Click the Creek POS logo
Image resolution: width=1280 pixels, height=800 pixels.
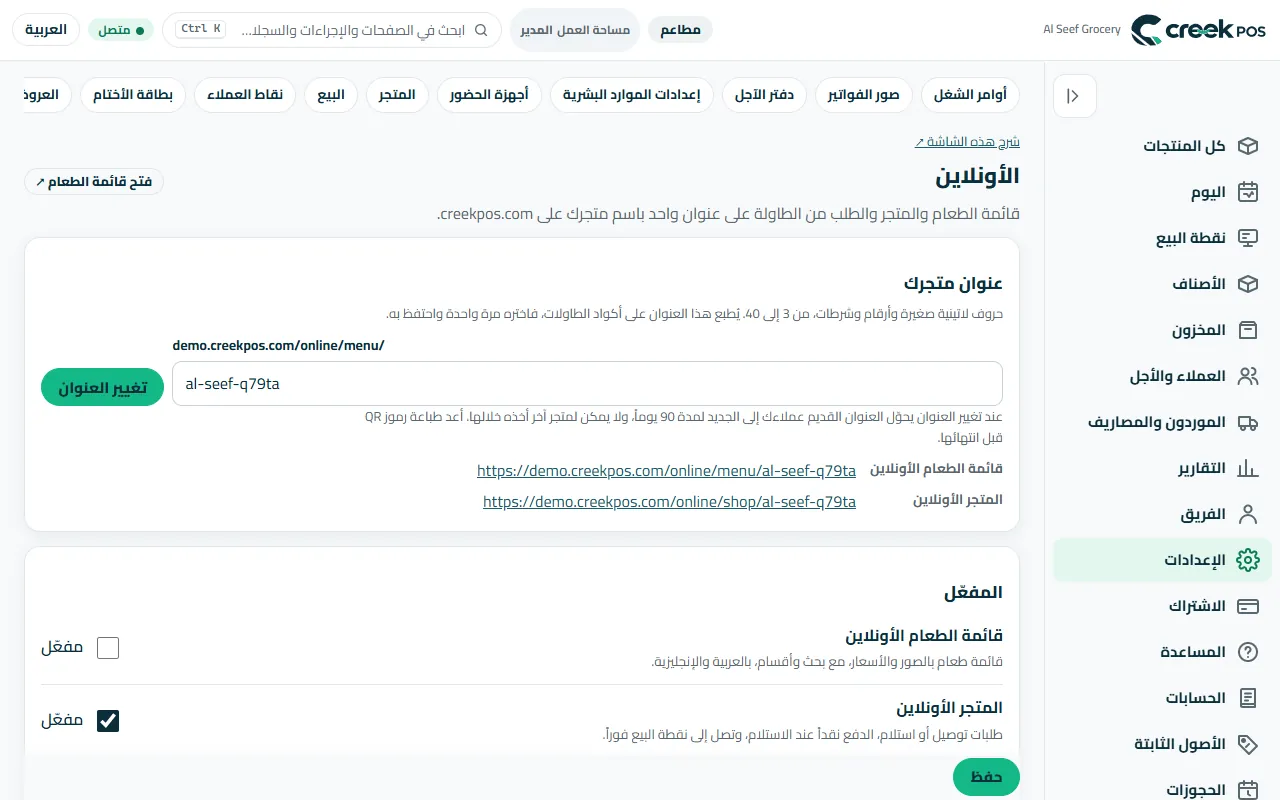pyautogui.click(x=1198, y=30)
